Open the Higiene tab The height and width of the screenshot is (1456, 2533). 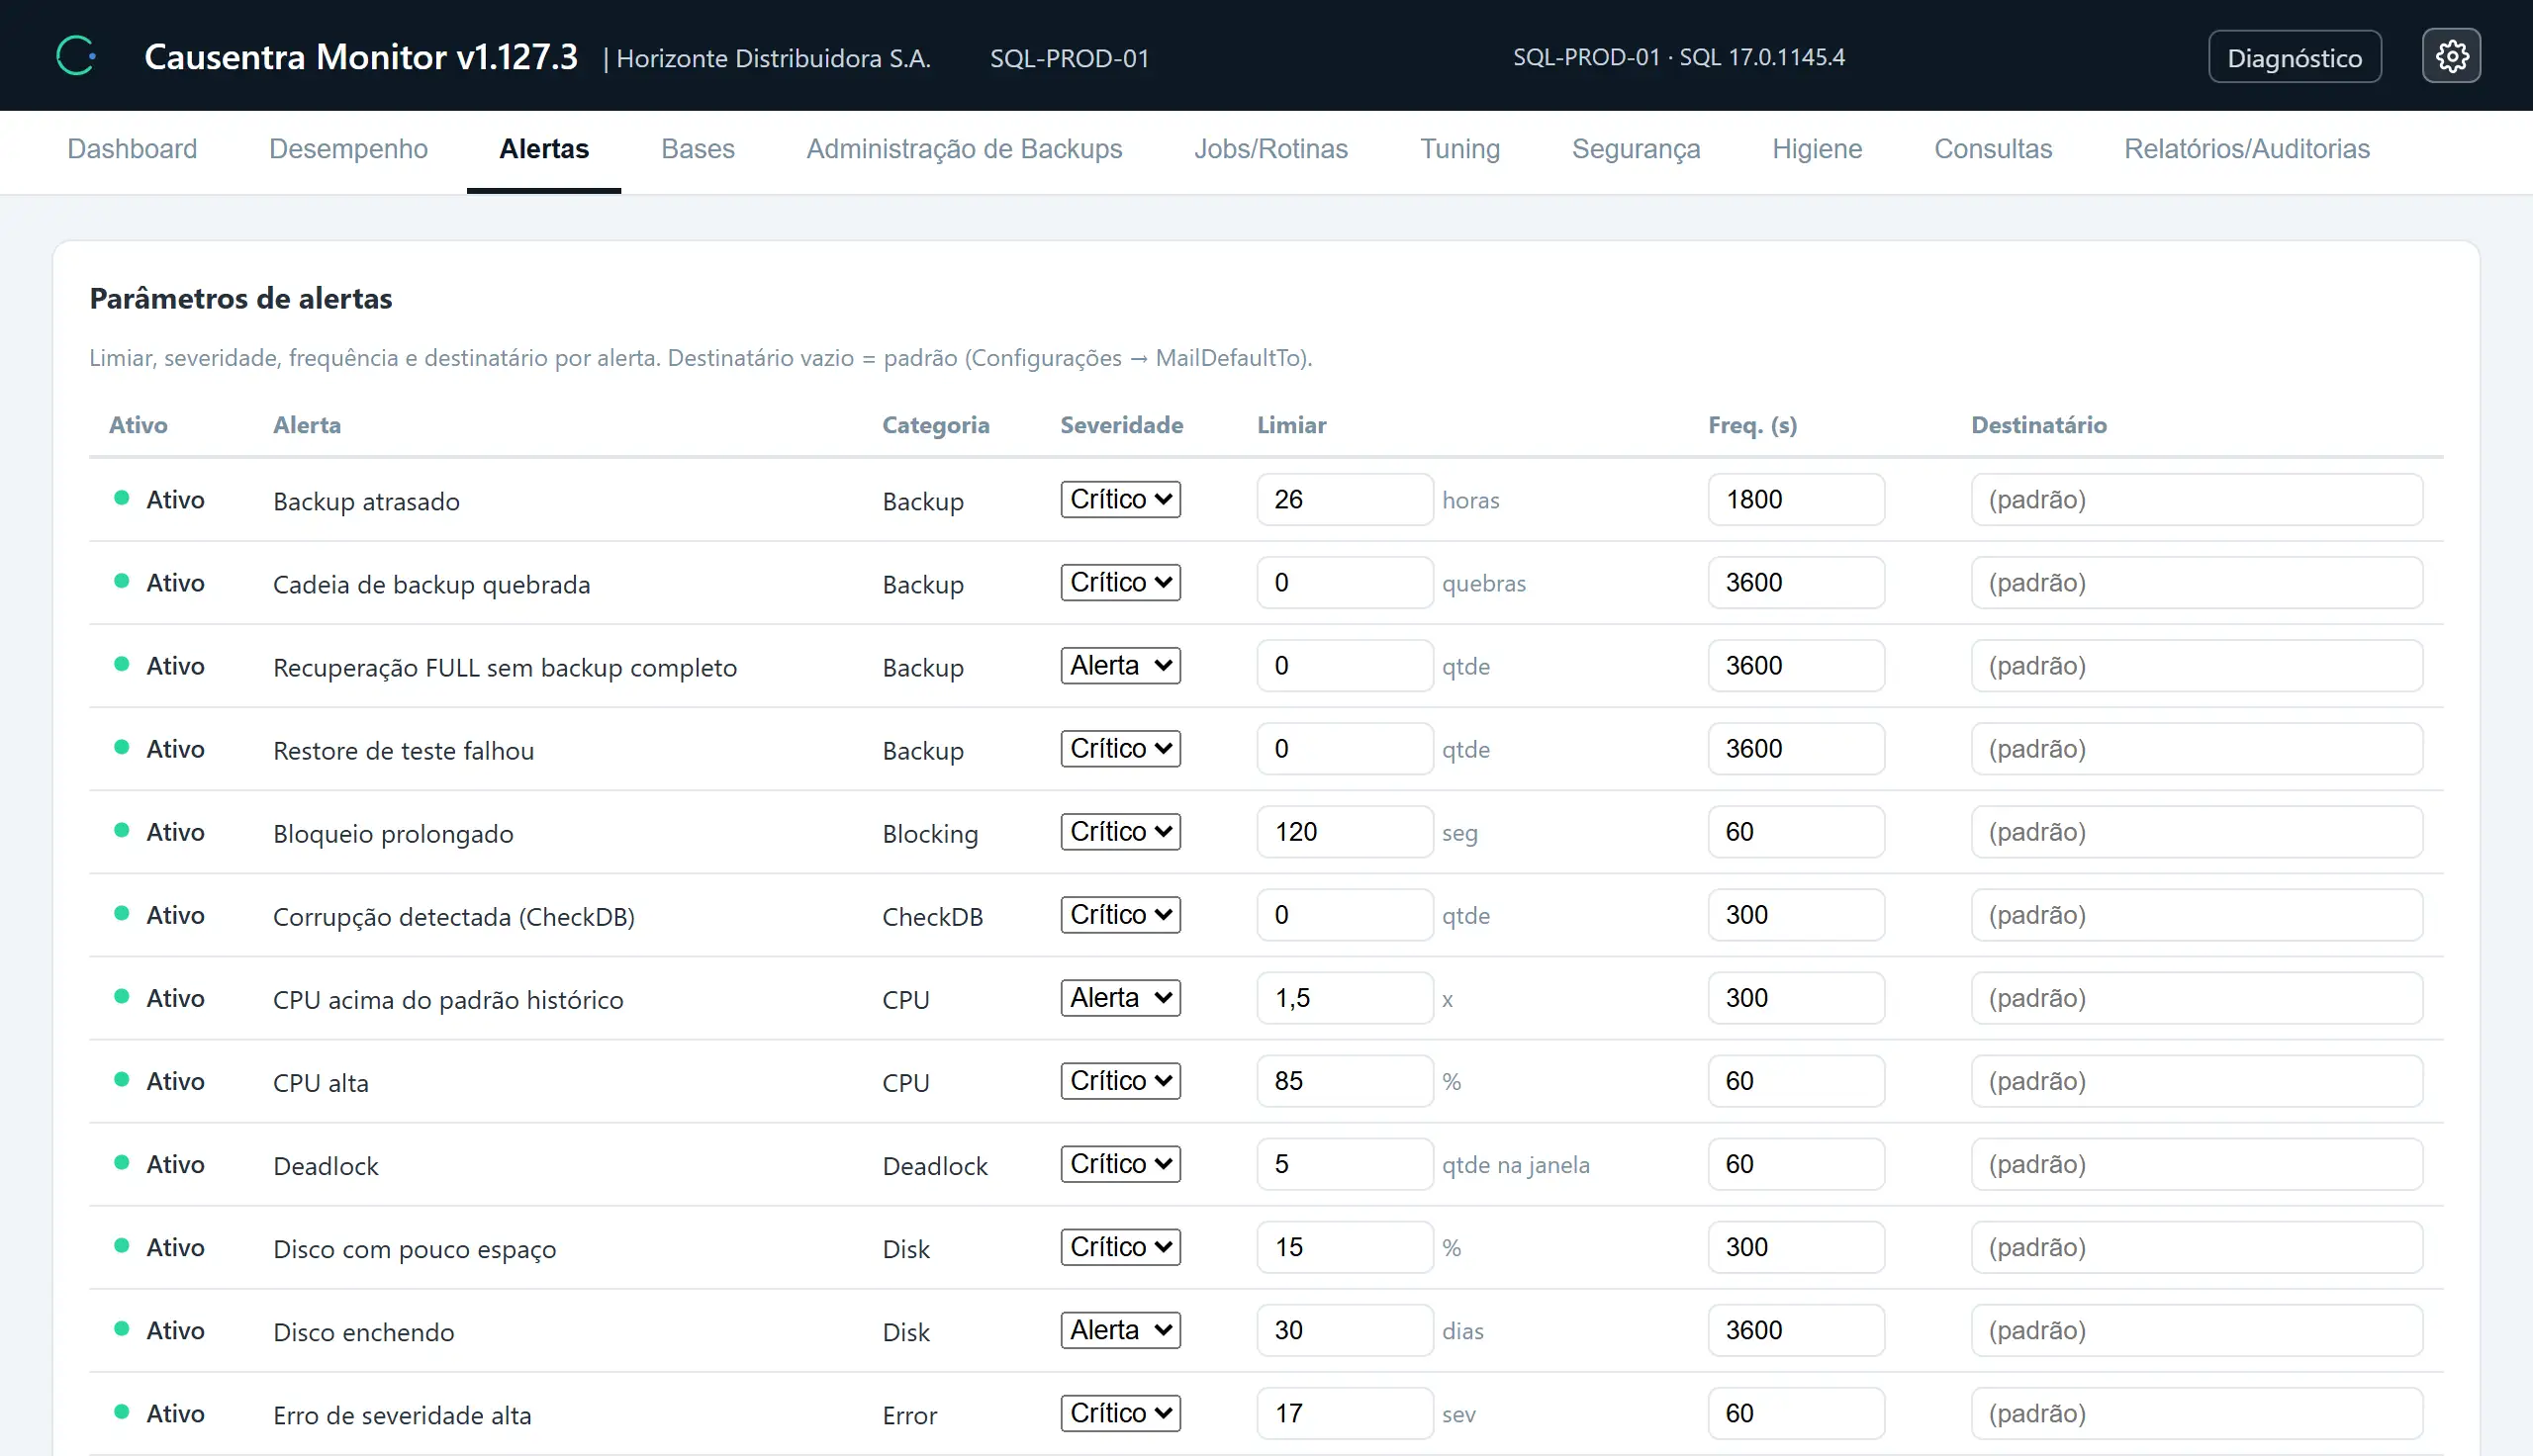(x=1817, y=149)
